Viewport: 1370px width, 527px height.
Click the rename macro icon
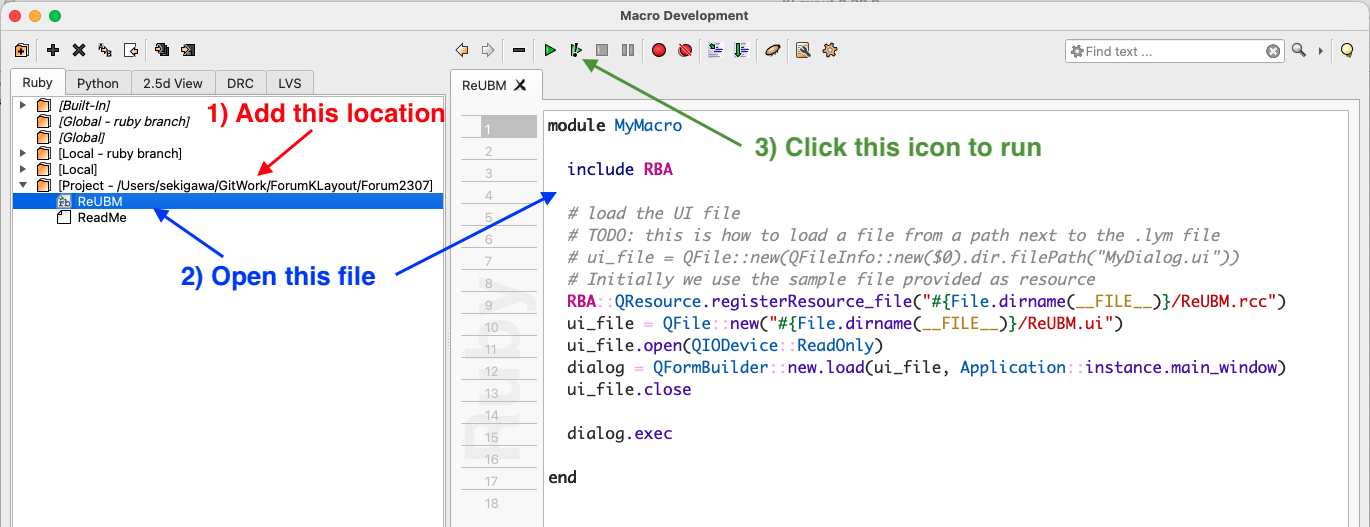pyautogui.click(x=105, y=50)
